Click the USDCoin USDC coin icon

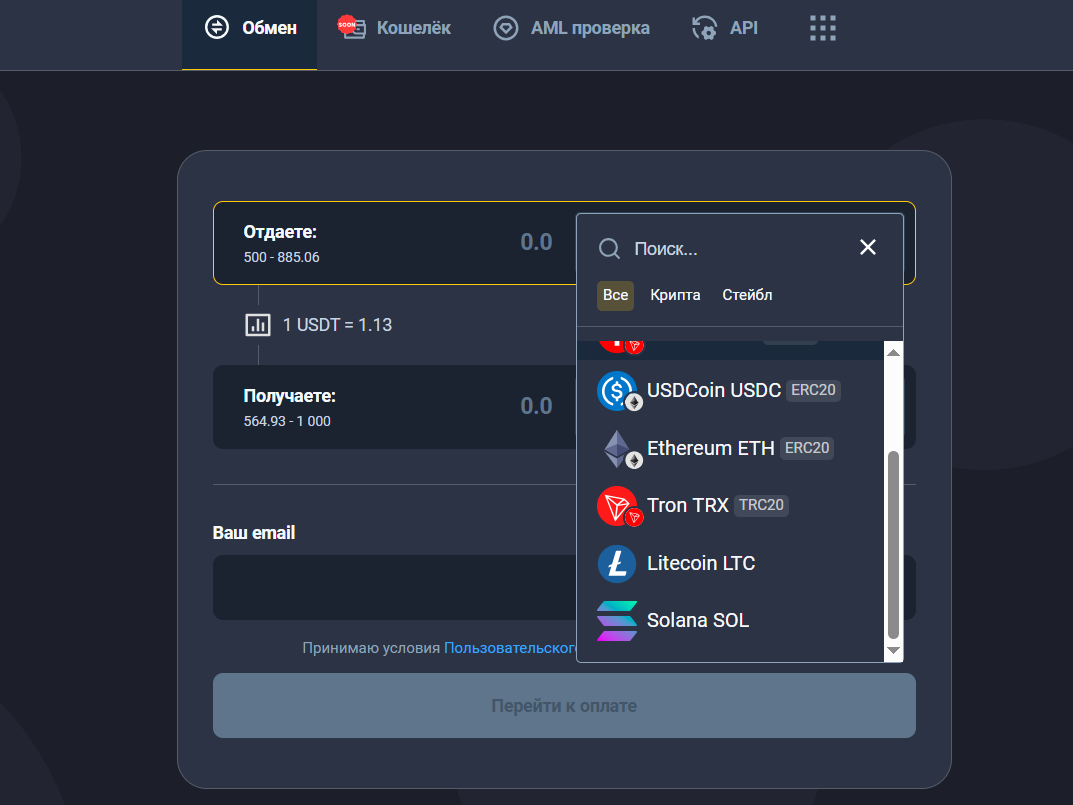point(617,391)
